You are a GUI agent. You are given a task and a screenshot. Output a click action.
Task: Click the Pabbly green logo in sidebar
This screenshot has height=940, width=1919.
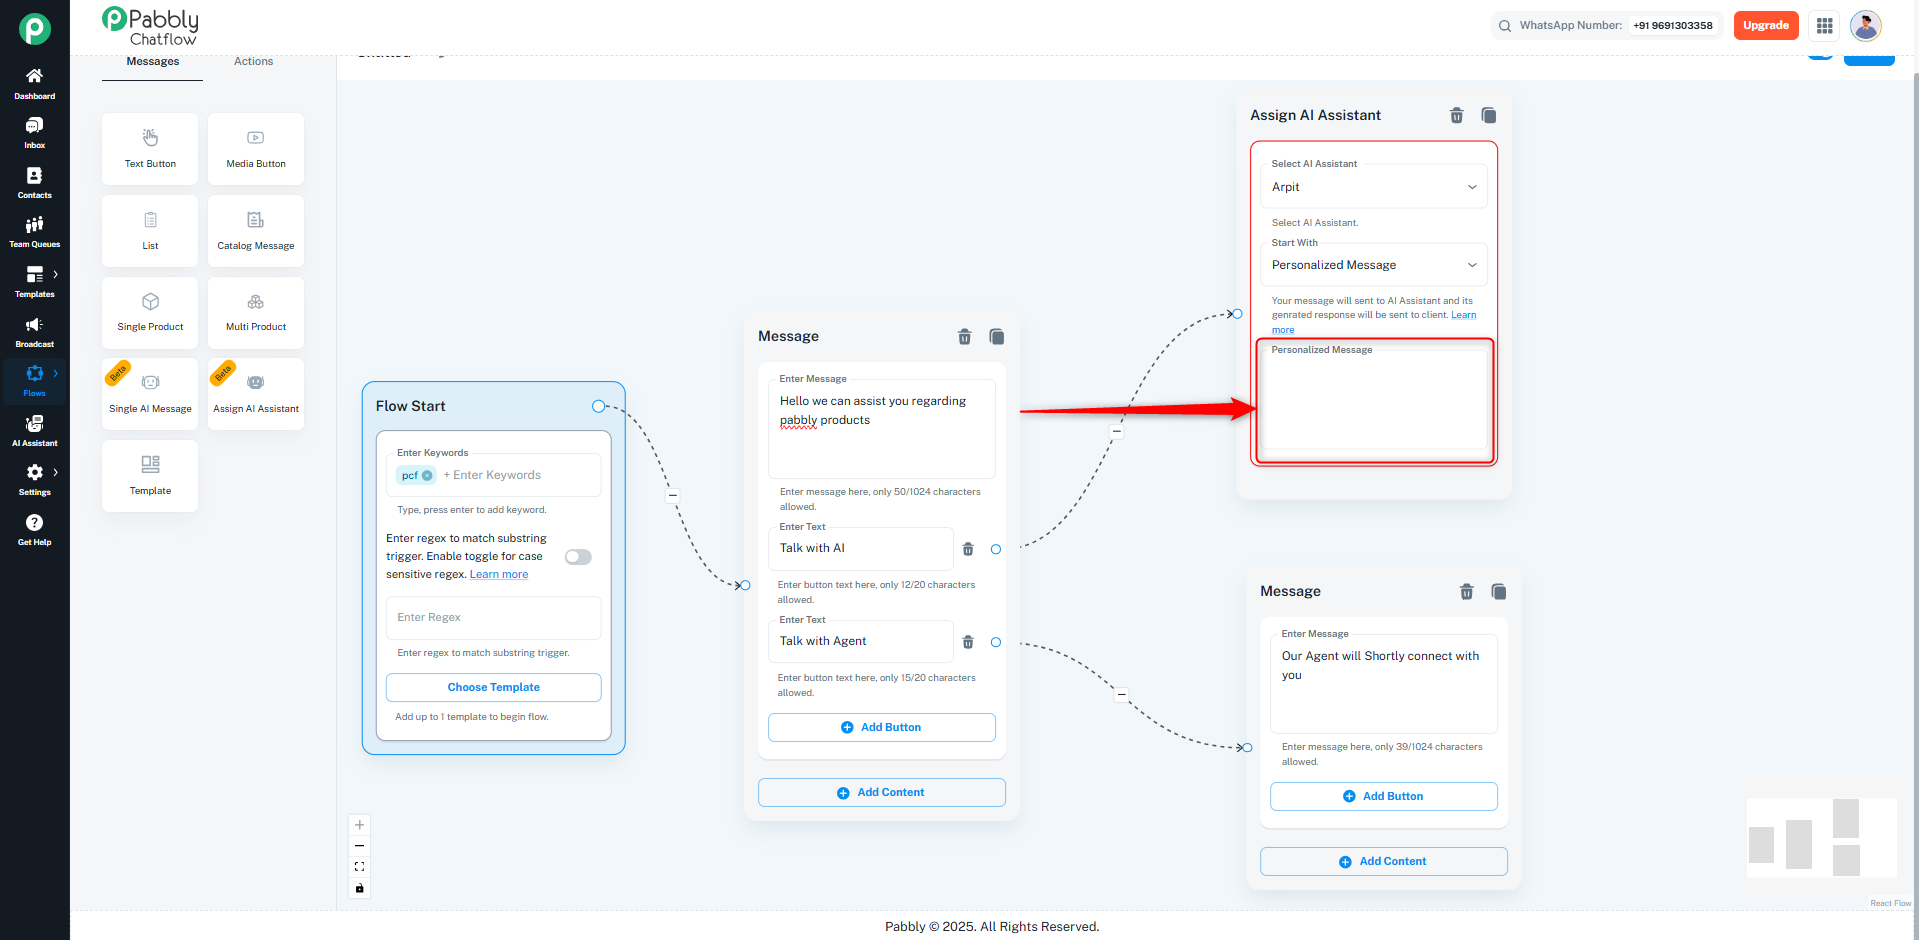pyautogui.click(x=35, y=29)
